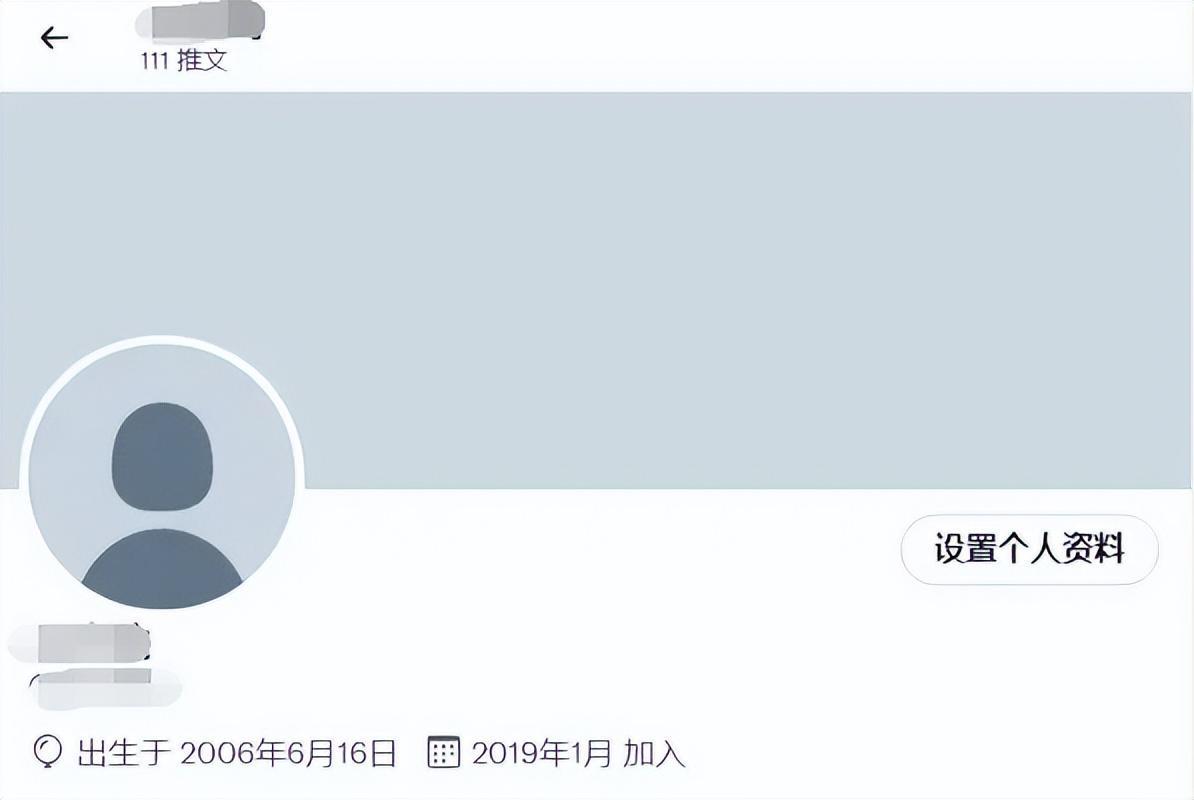Screen dimensions: 1194x800
Task: Select the 出生于 label text
Action: pos(123,753)
